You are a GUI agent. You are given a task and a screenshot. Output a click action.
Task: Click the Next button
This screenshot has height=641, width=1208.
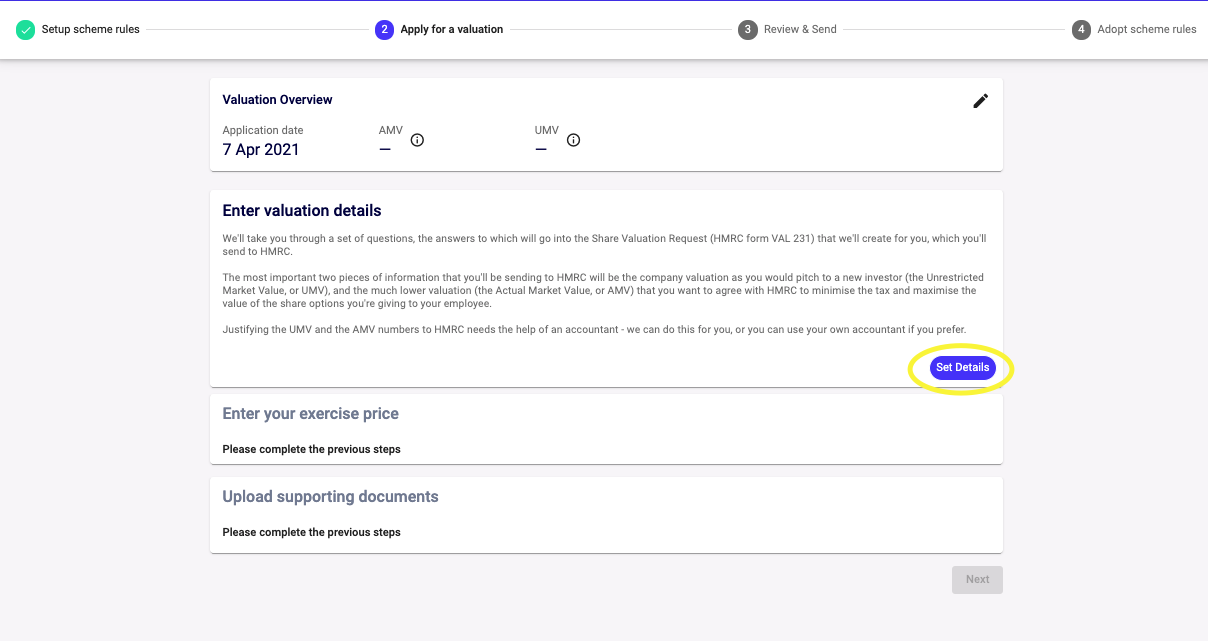(x=978, y=580)
